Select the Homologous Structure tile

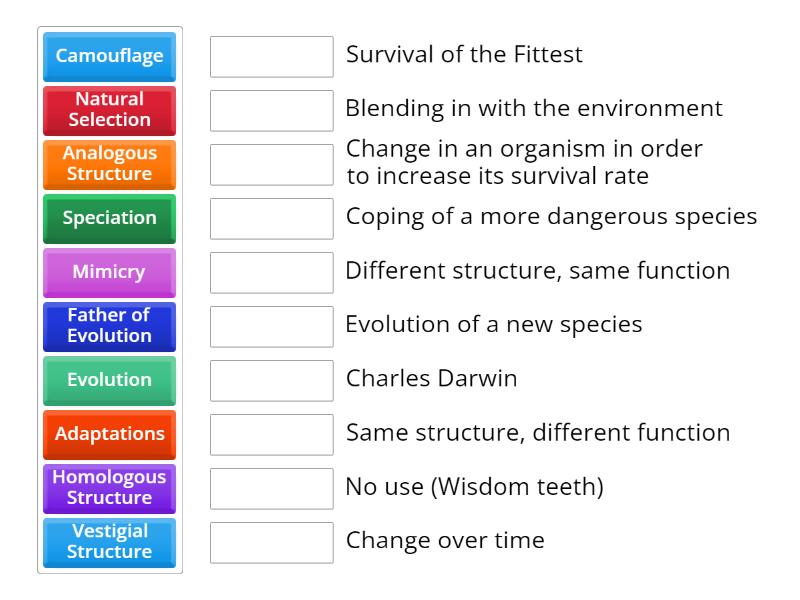(x=109, y=488)
